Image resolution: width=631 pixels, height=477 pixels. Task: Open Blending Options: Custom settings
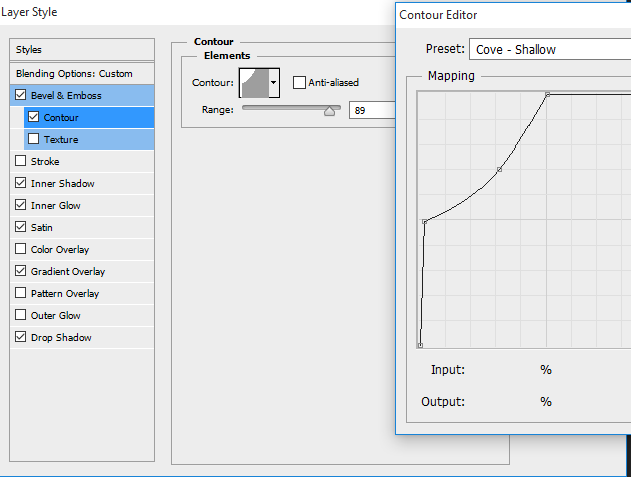click(x=82, y=74)
